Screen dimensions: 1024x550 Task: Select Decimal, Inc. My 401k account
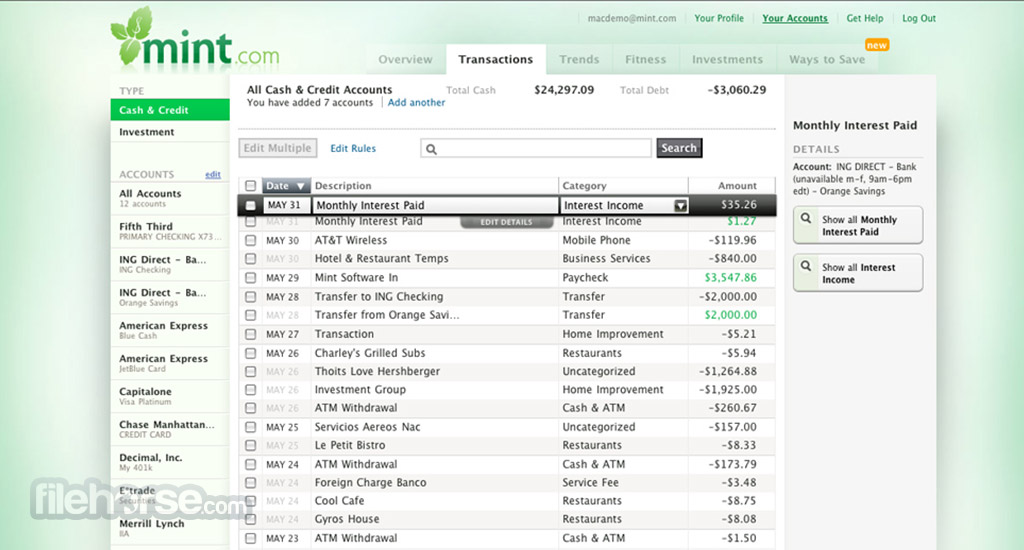[170, 462]
